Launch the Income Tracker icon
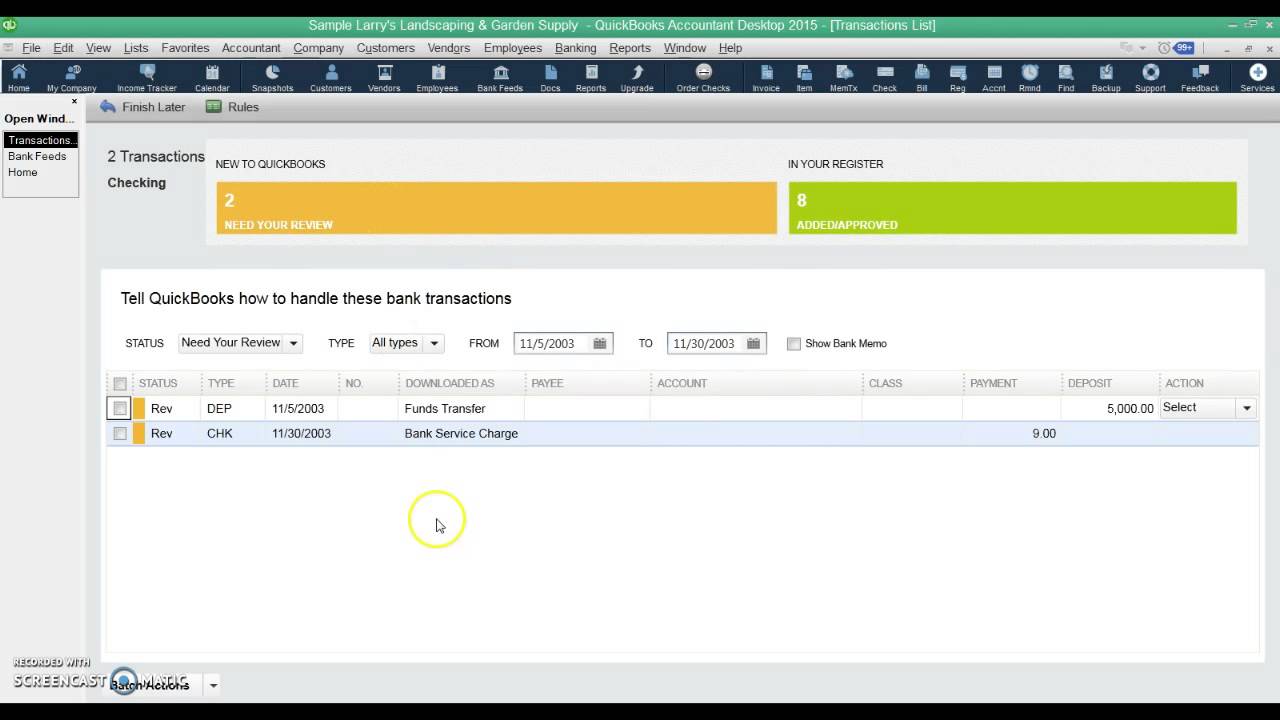The image size is (1280, 720). point(147,78)
